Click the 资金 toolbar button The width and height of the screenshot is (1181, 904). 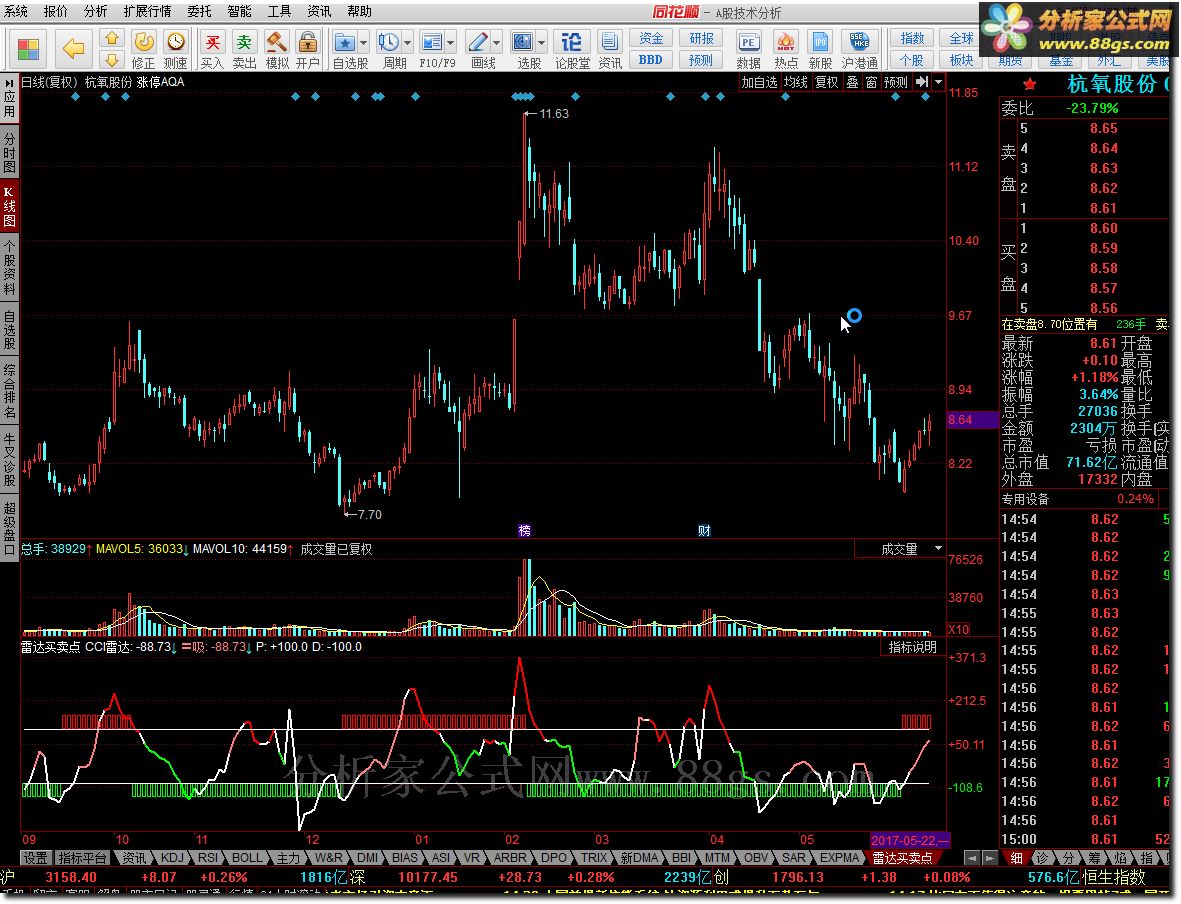(x=651, y=38)
